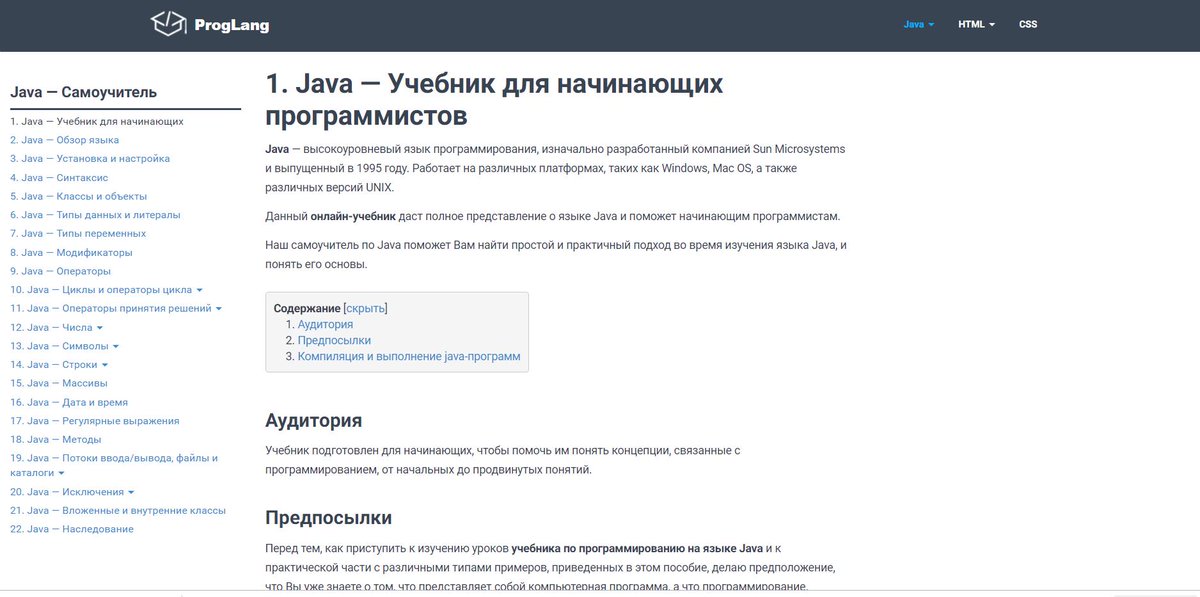The image size is (1200, 597).
Task: Go to the CSS section
Action: point(1028,24)
